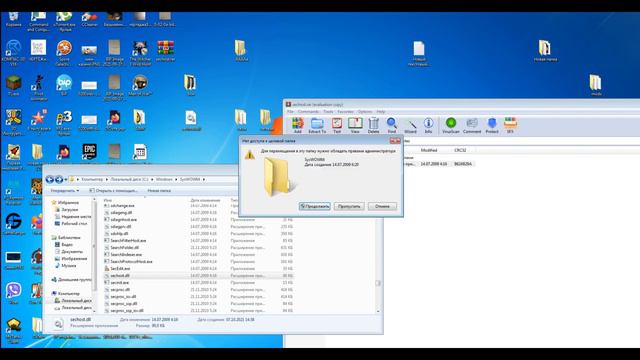Click the SFX icon in WinRAR toolbar
Image resolution: width=640 pixels, height=360 pixels.
[x=510, y=125]
